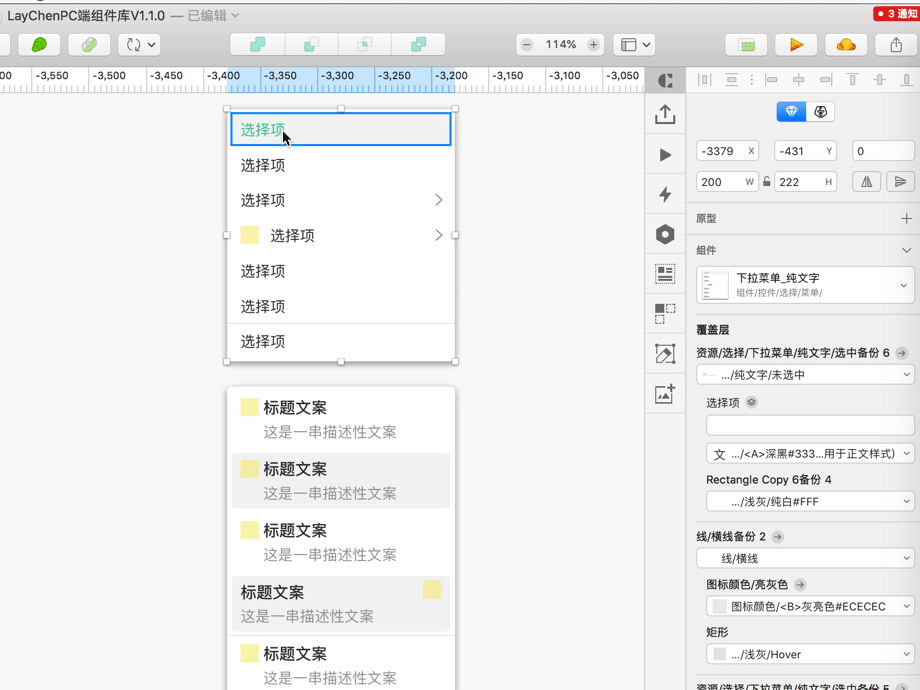Screen dimensions: 920x690
Task: Click the orange cloud upload icon
Action: coord(846,44)
